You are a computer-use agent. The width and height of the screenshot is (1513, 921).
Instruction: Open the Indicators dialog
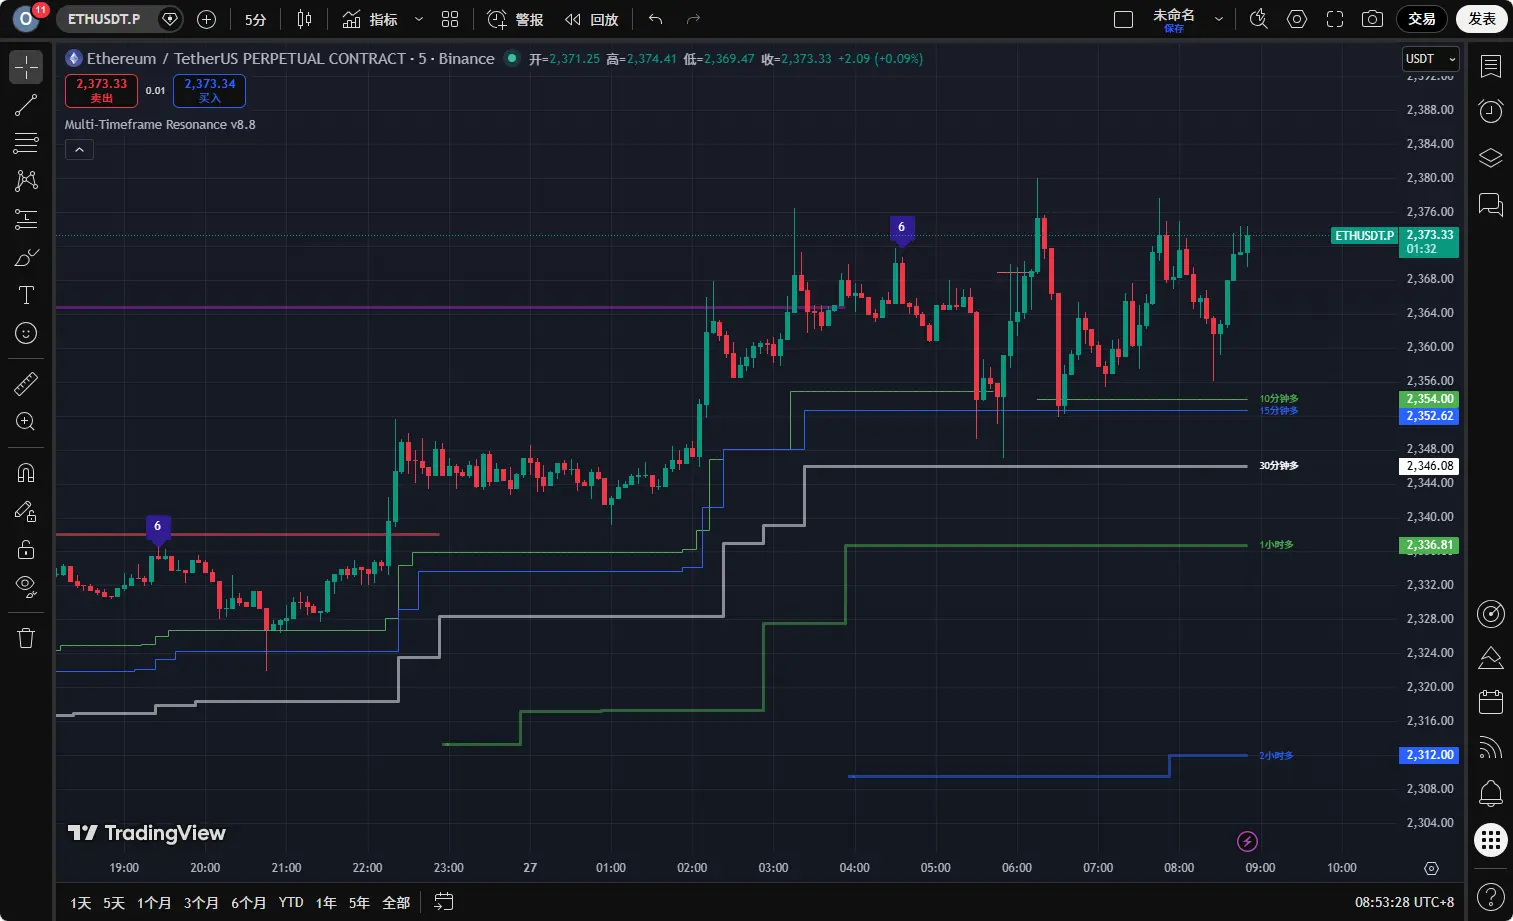coord(370,19)
